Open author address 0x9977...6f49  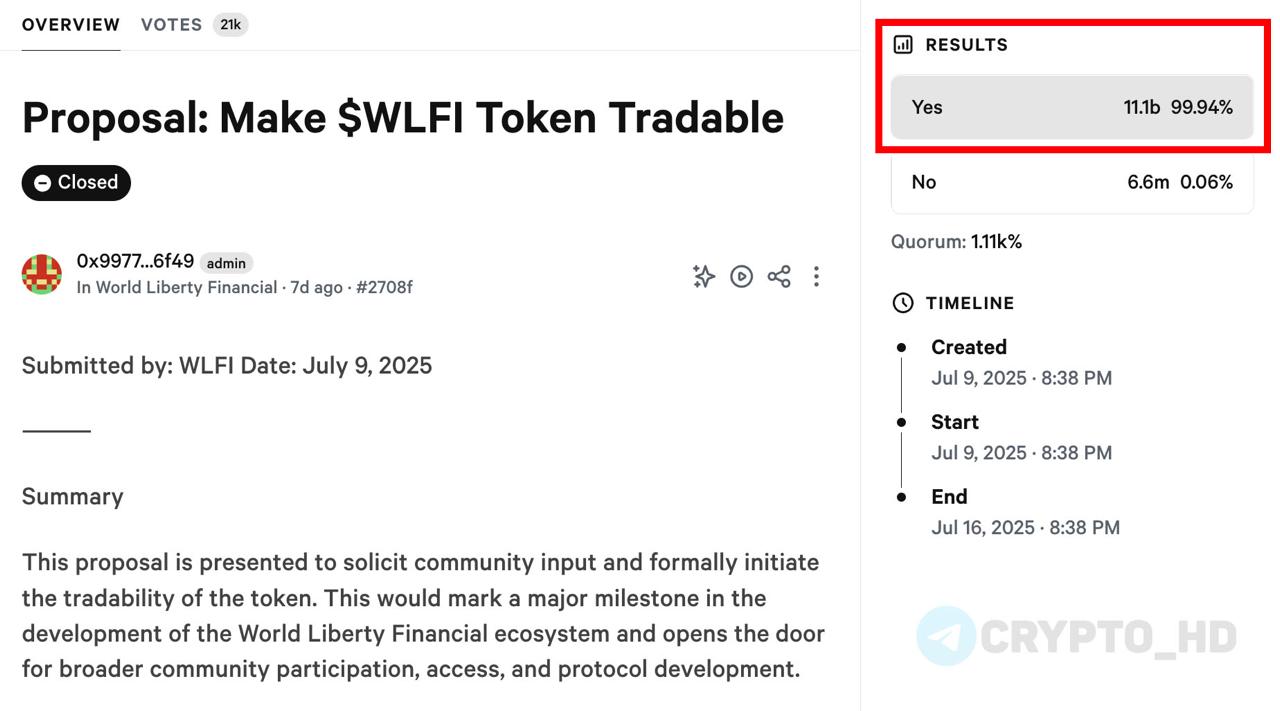[135, 261]
